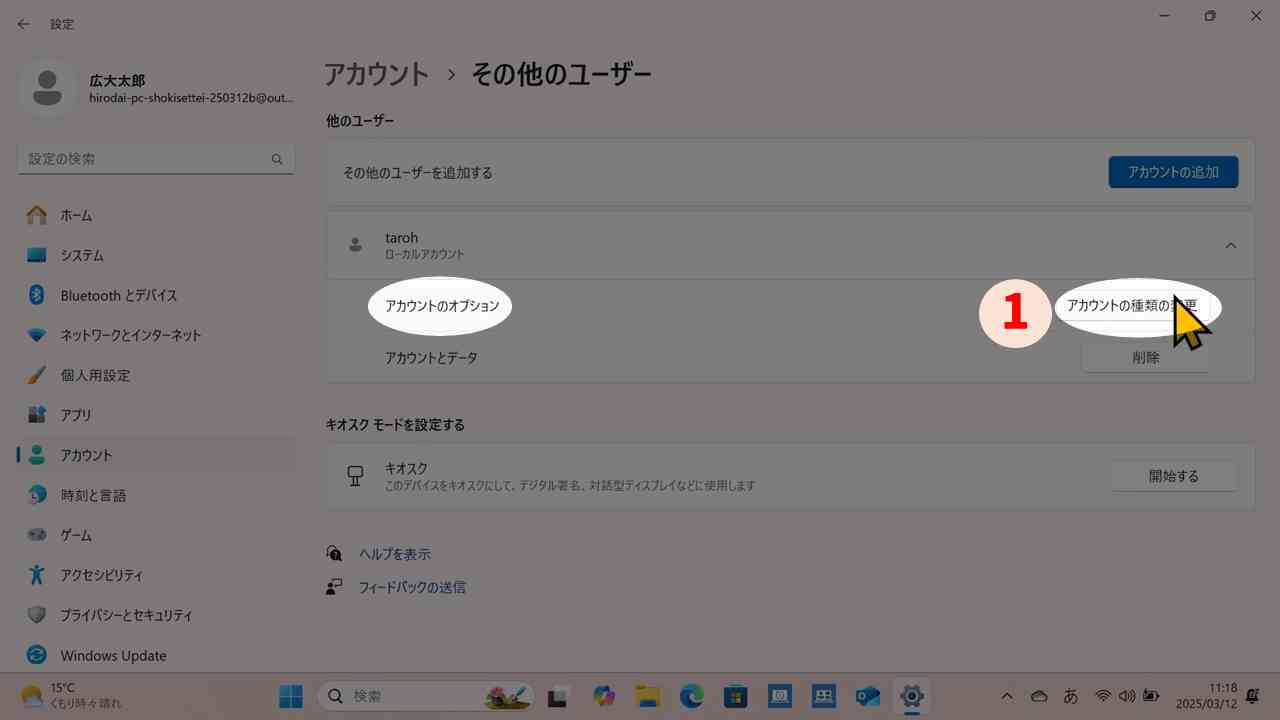This screenshot has width=1280, height=720.
Task: Launch Microsoft Edge from the taskbar
Action: (x=692, y=696)
